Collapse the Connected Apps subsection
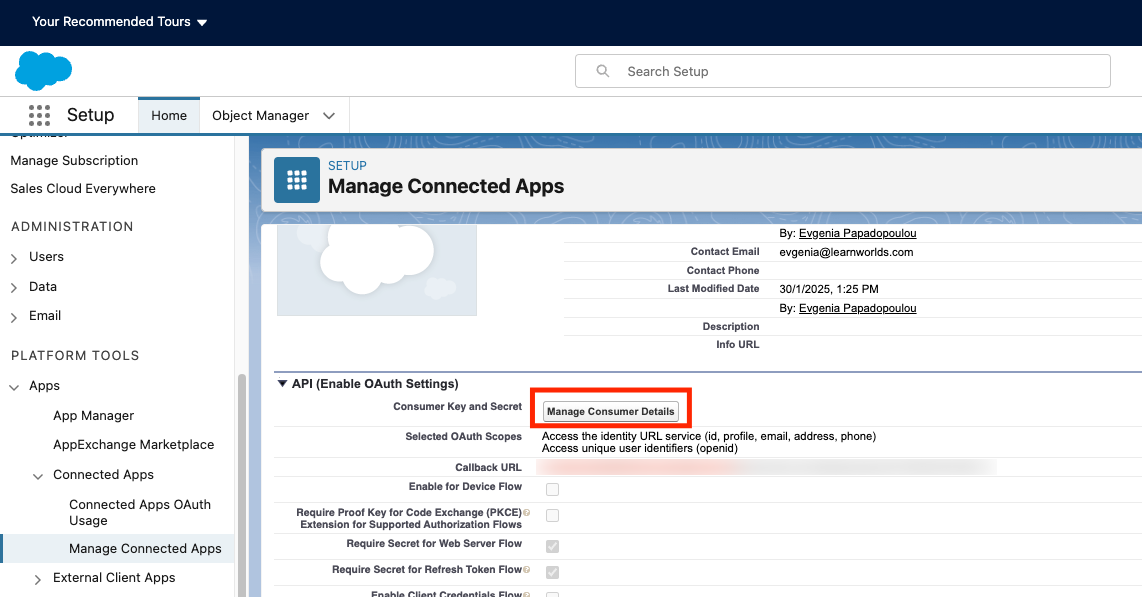Screen dimensions: 1142x597 coord(38,475)
